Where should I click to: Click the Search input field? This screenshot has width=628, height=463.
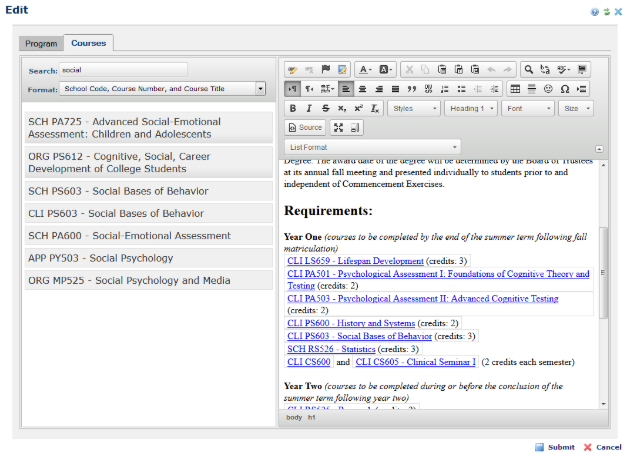tap(123, 70)
